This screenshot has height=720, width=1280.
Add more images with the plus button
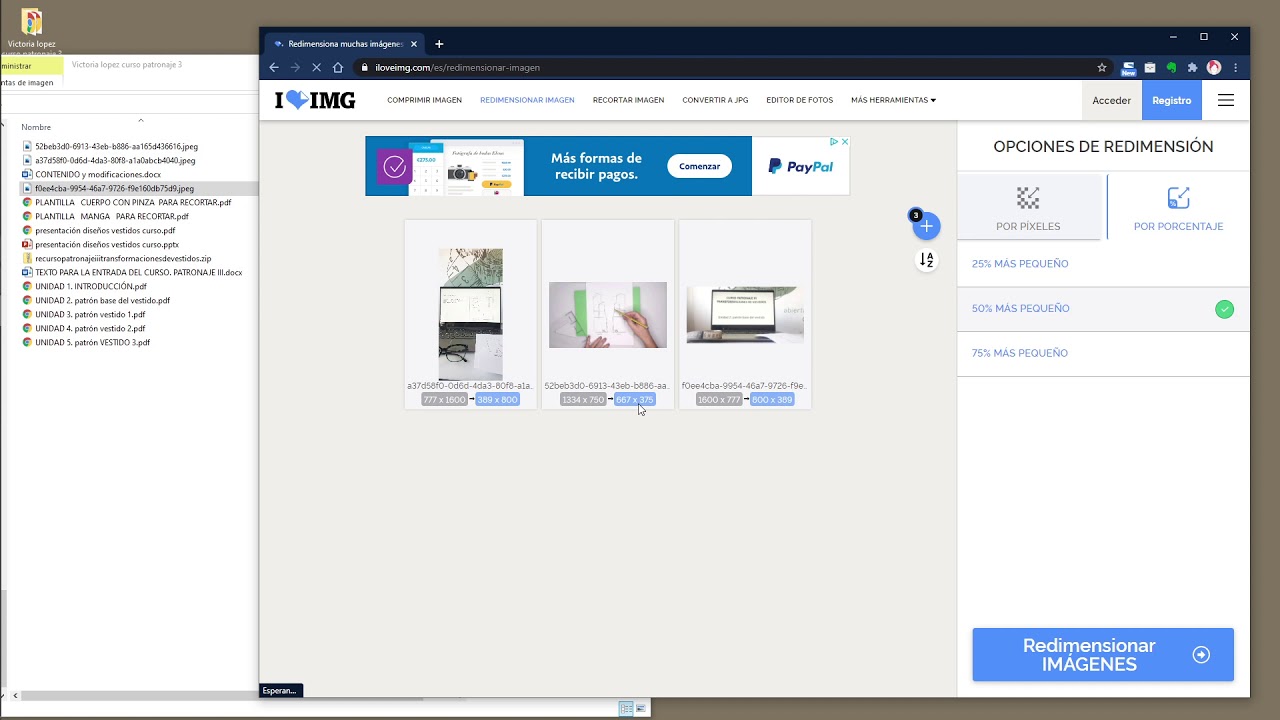point(926,226)
